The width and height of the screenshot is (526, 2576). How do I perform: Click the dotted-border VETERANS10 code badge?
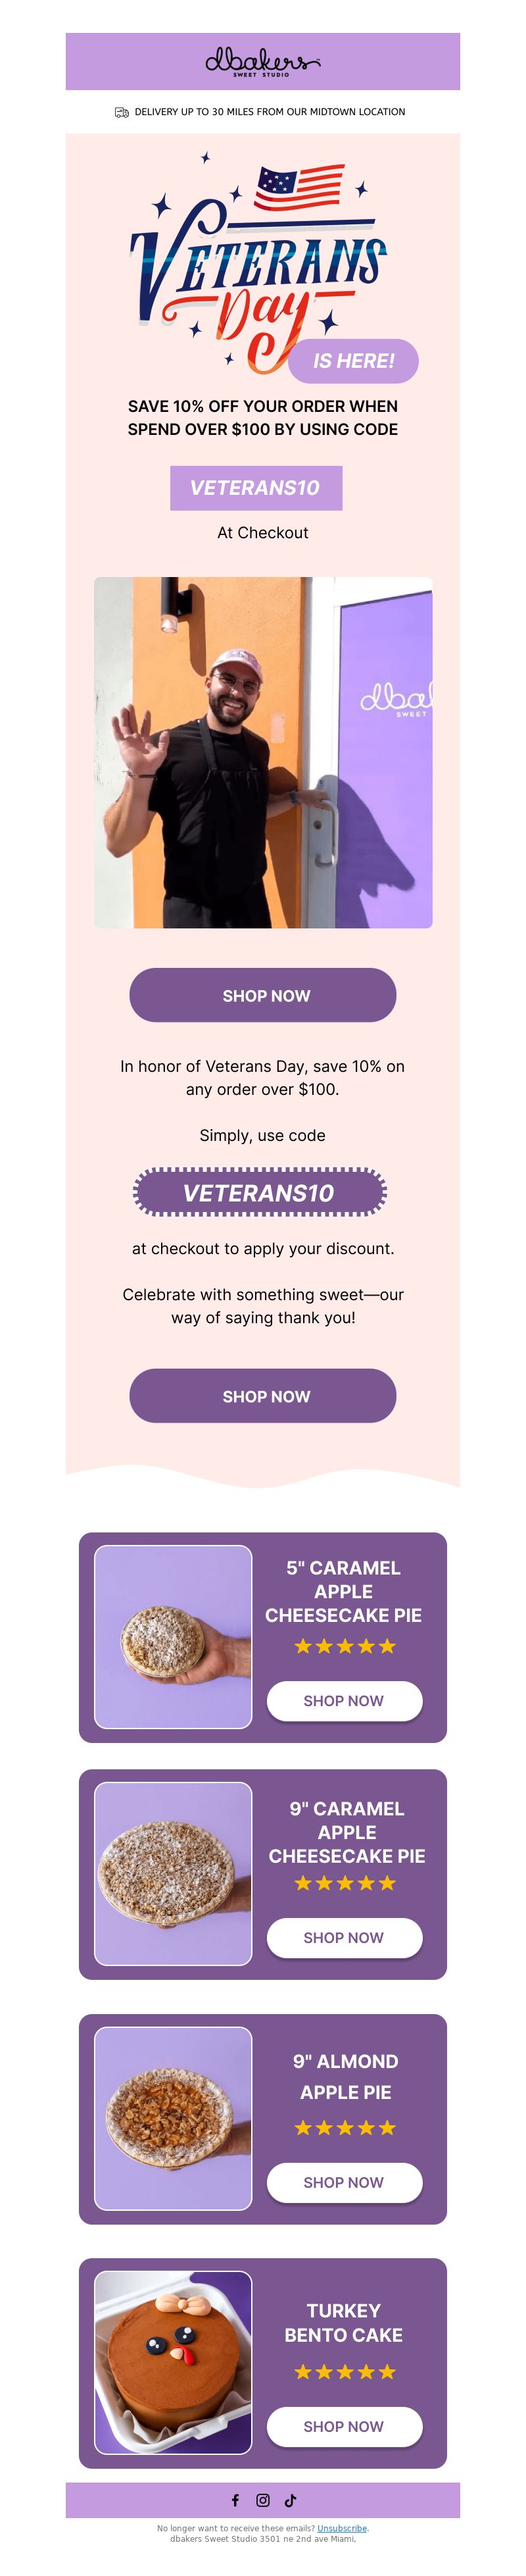tap(260, 1192)
